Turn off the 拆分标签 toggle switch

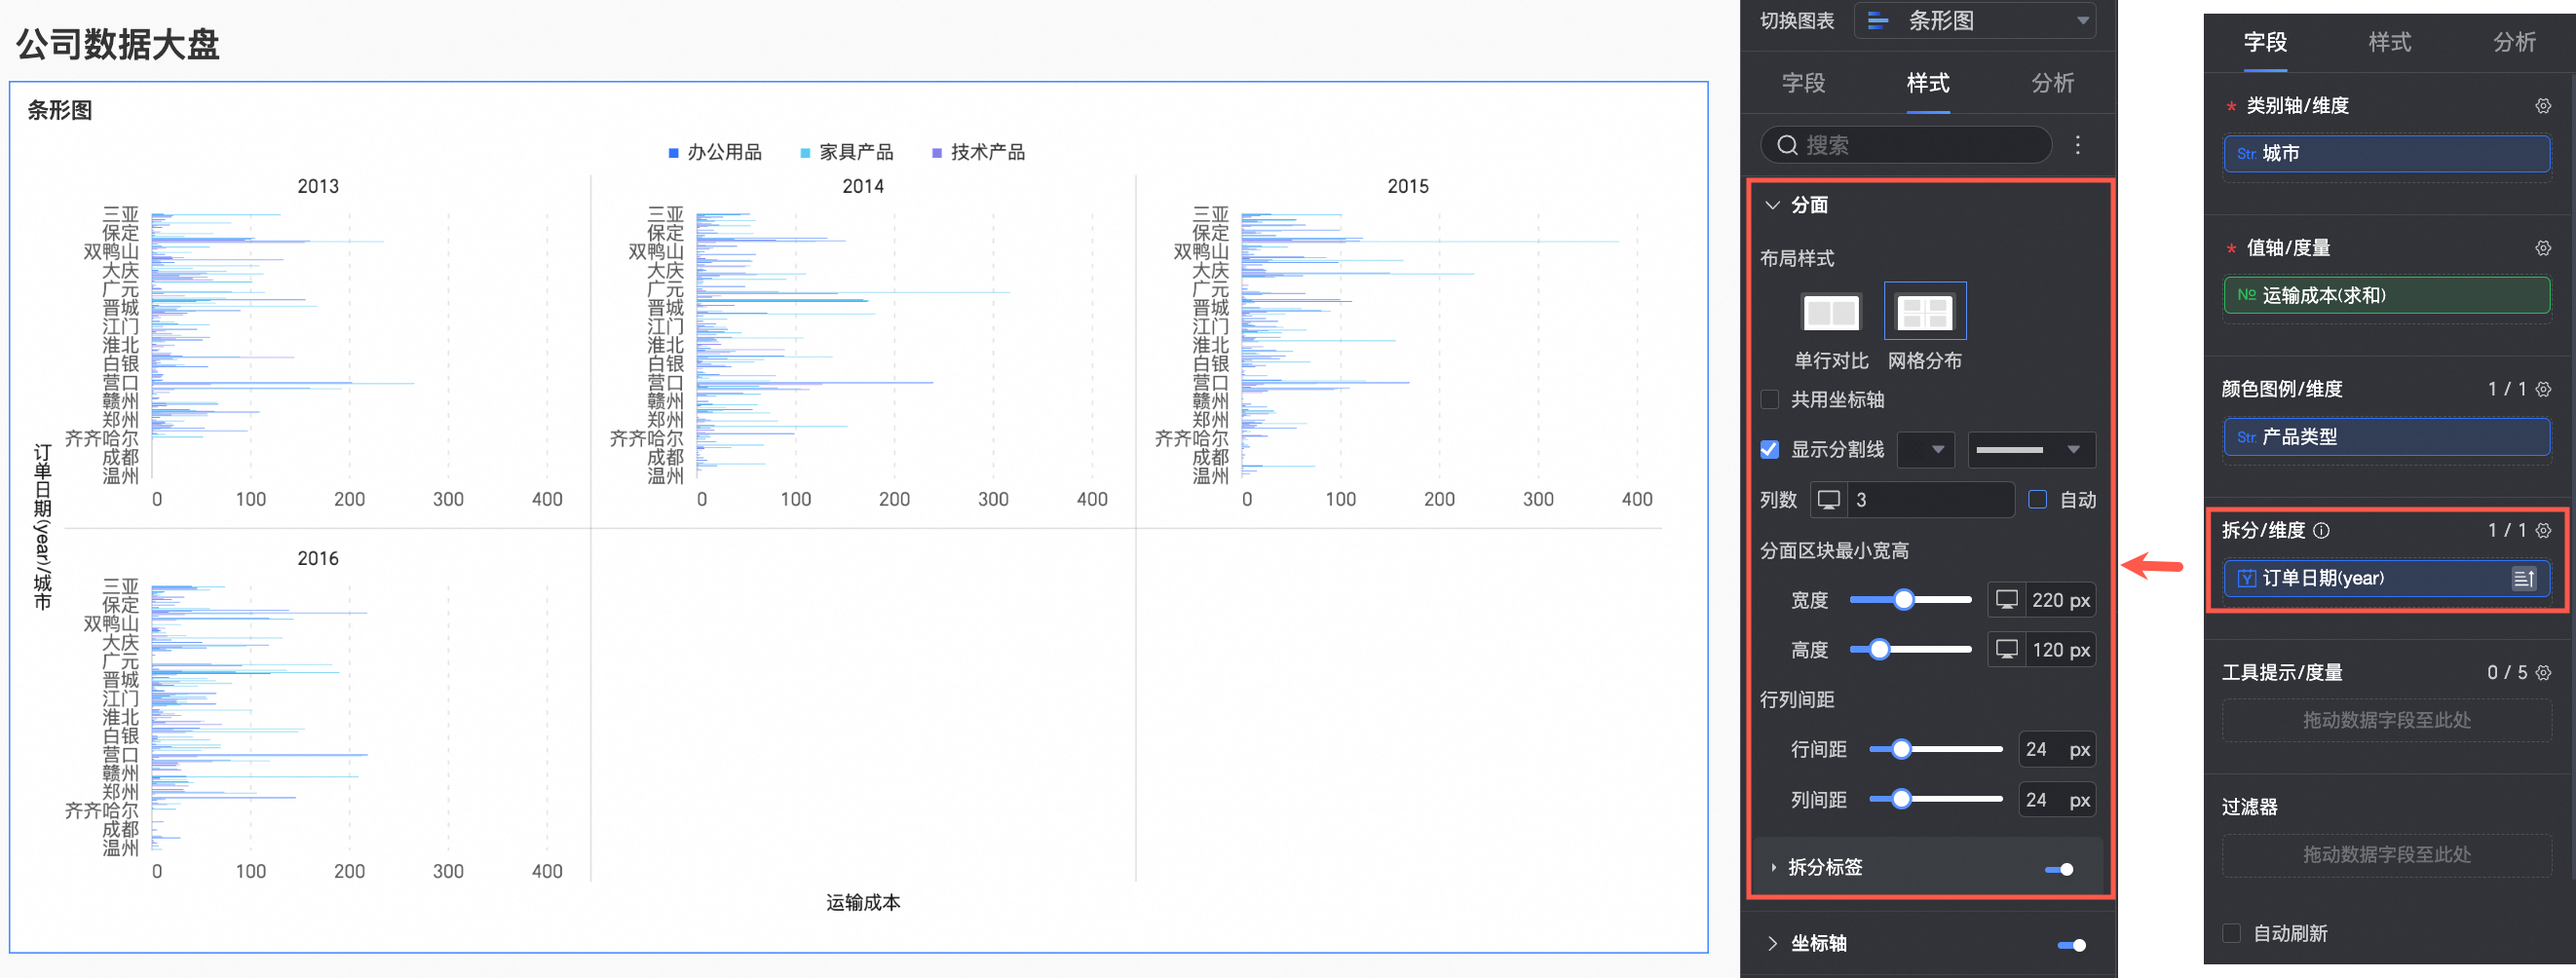[2059, 868]
